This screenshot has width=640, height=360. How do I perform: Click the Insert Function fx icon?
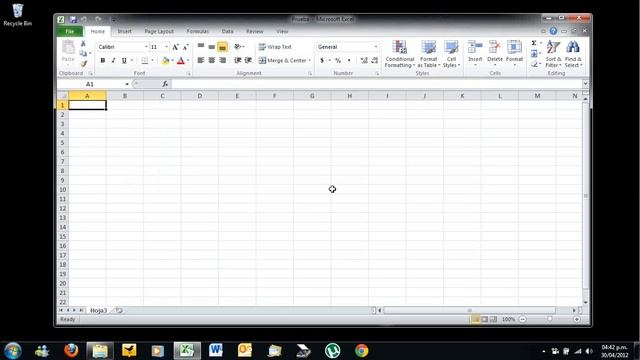click(x=165, y=84)
